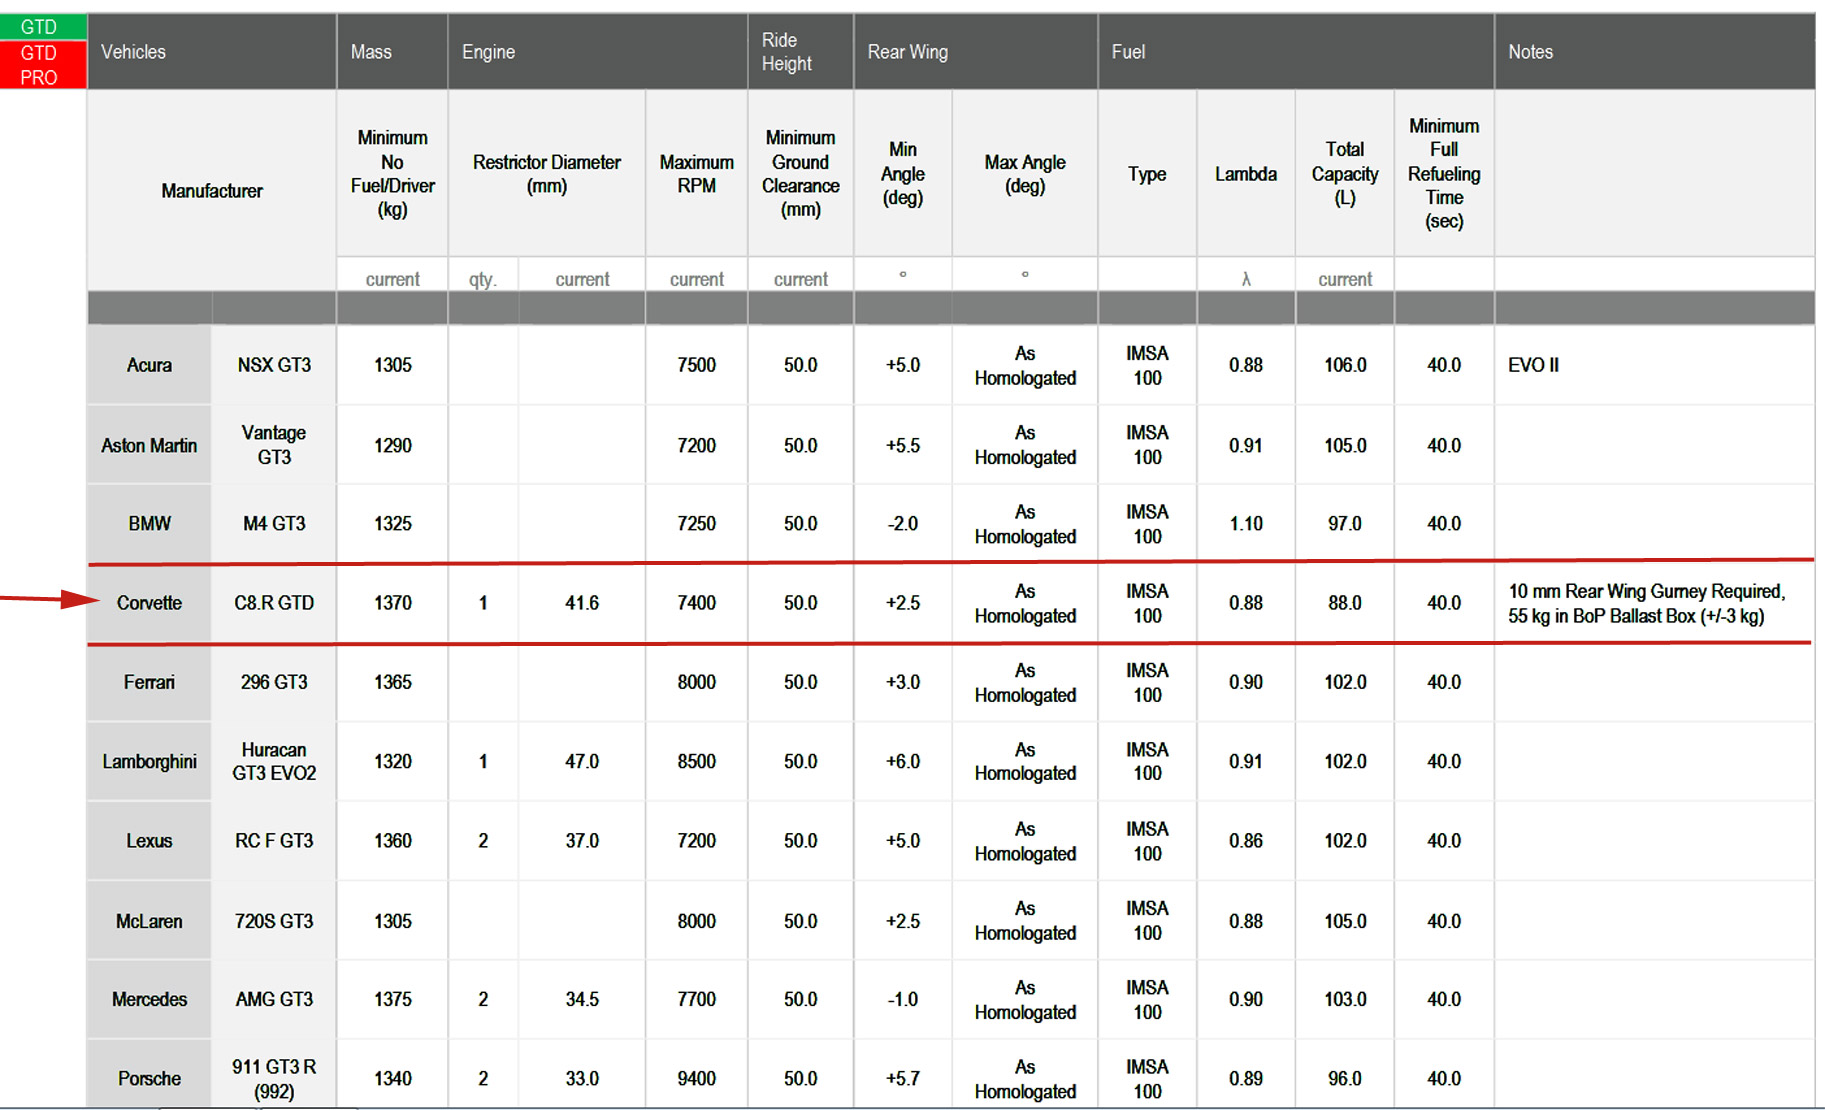Select the Ferrari 296 GT3 model cell

click(x=274, y=682)
